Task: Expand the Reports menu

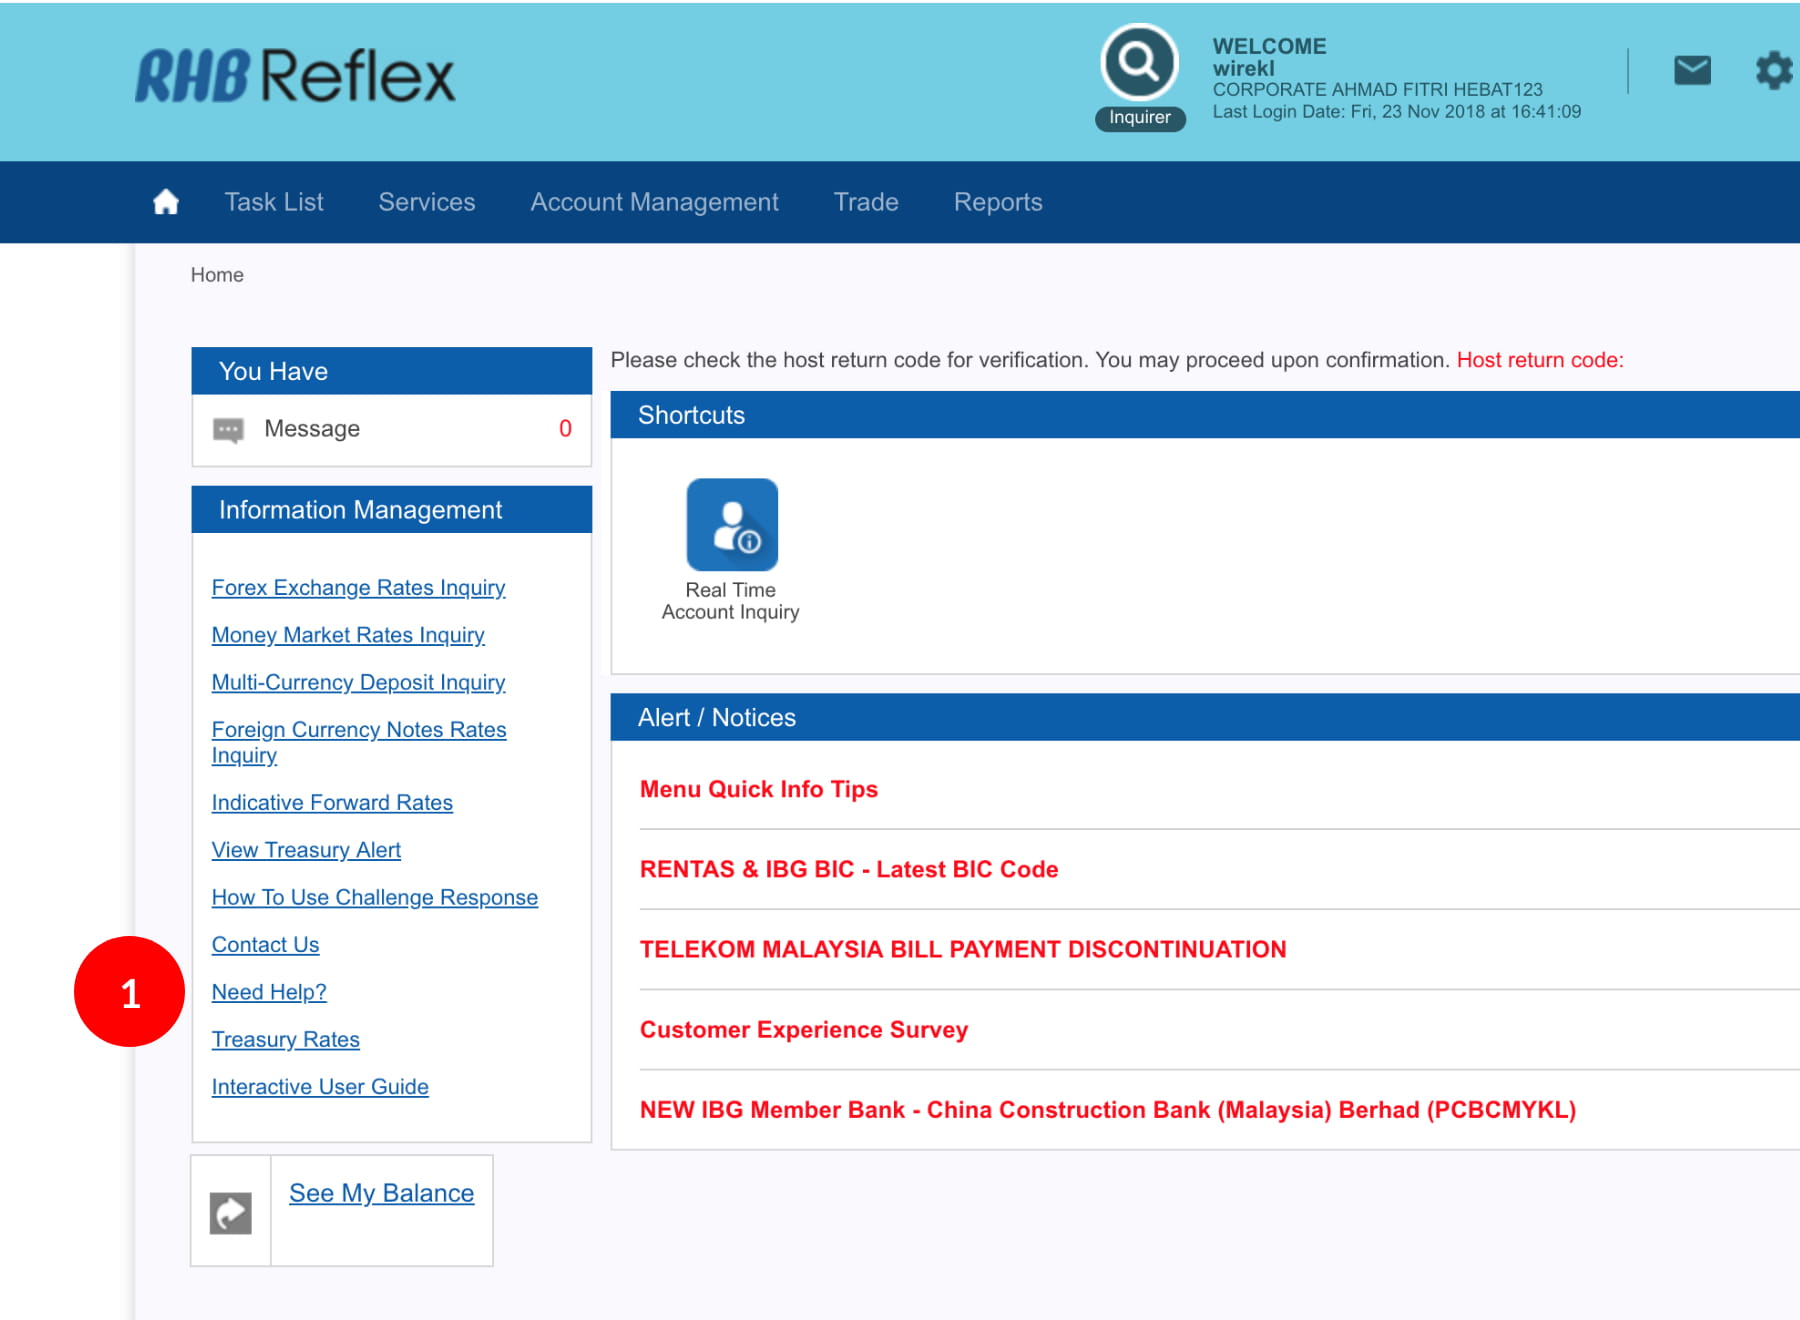Action: click(997, 202)
